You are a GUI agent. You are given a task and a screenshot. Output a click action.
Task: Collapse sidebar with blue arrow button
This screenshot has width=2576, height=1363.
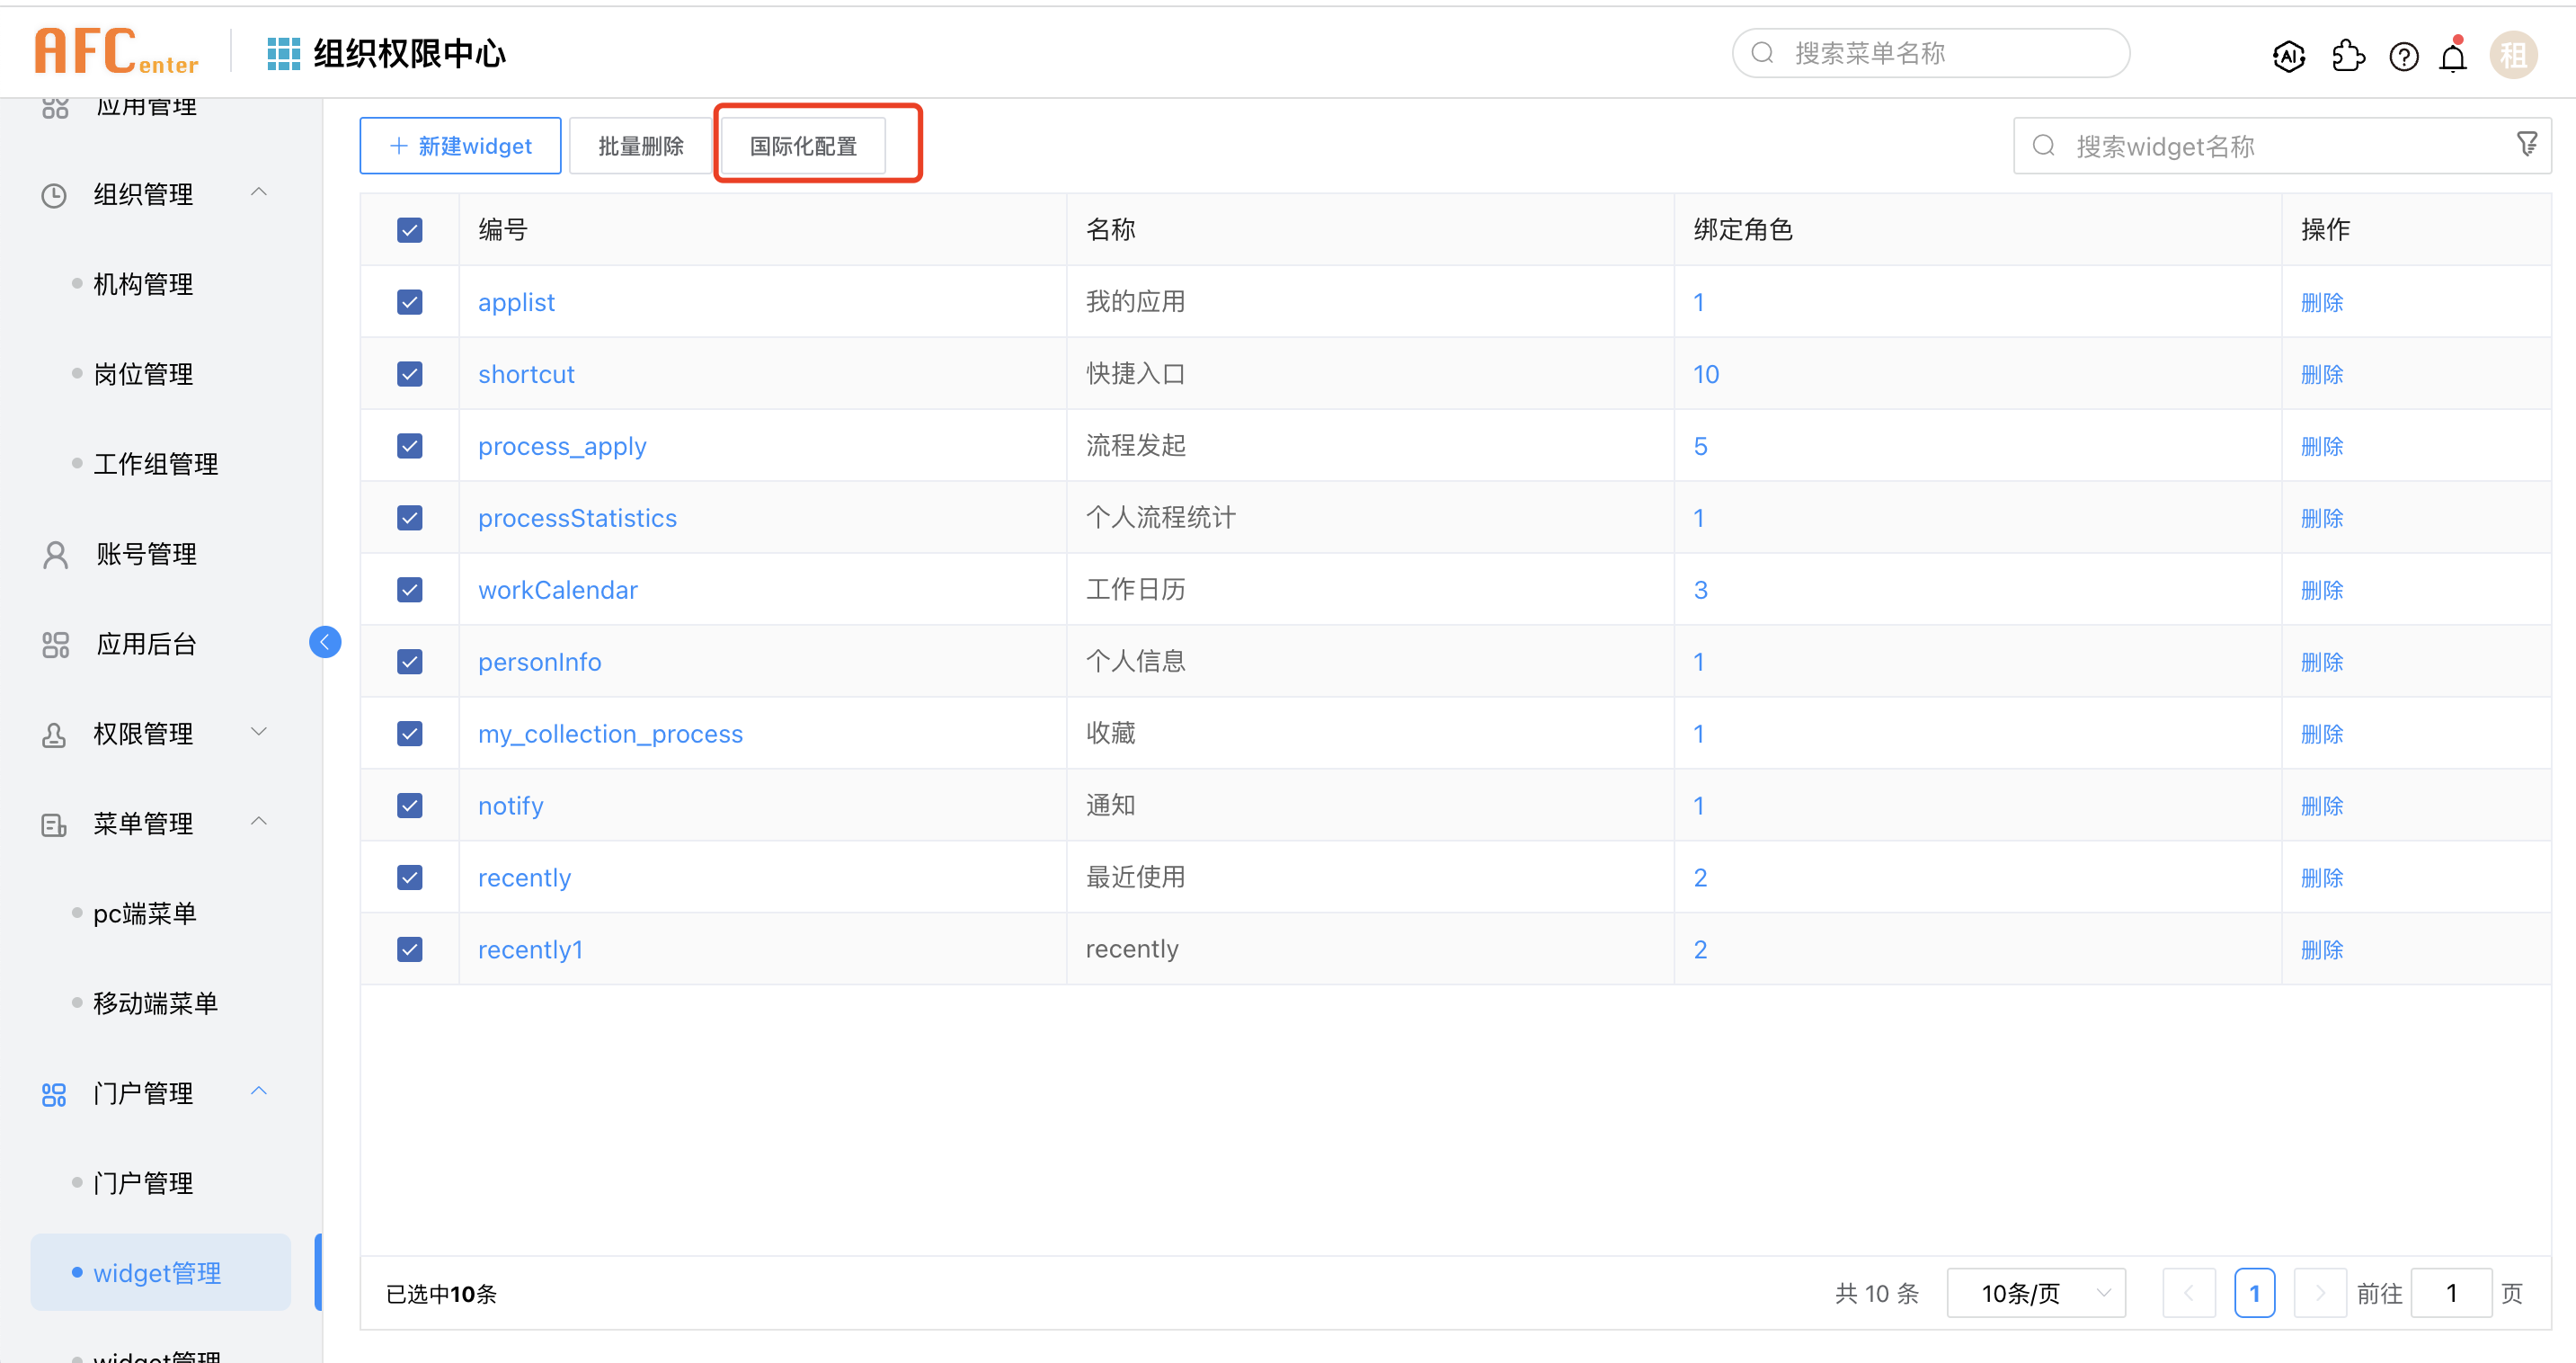point(325,642)
